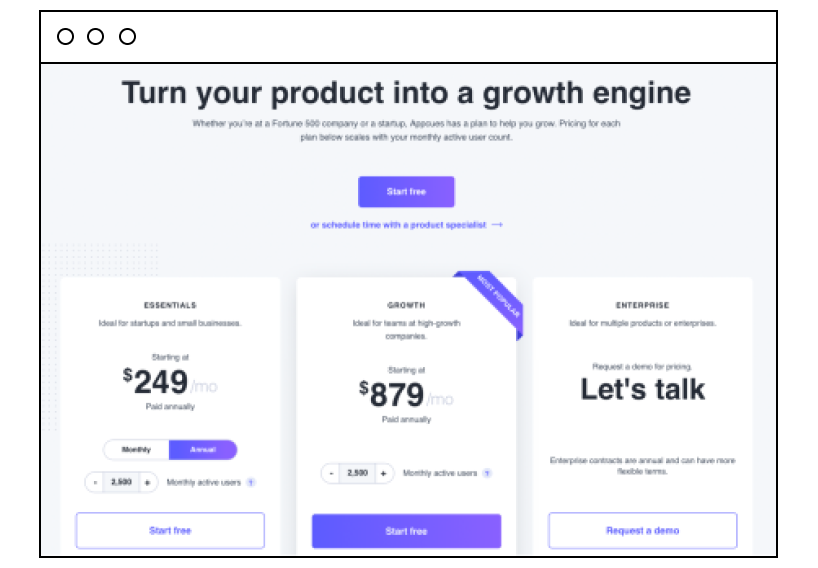The height and width of the screenshot is (568, 818).
Task: Switch billing toggle to Monthly
Action: 136,450
